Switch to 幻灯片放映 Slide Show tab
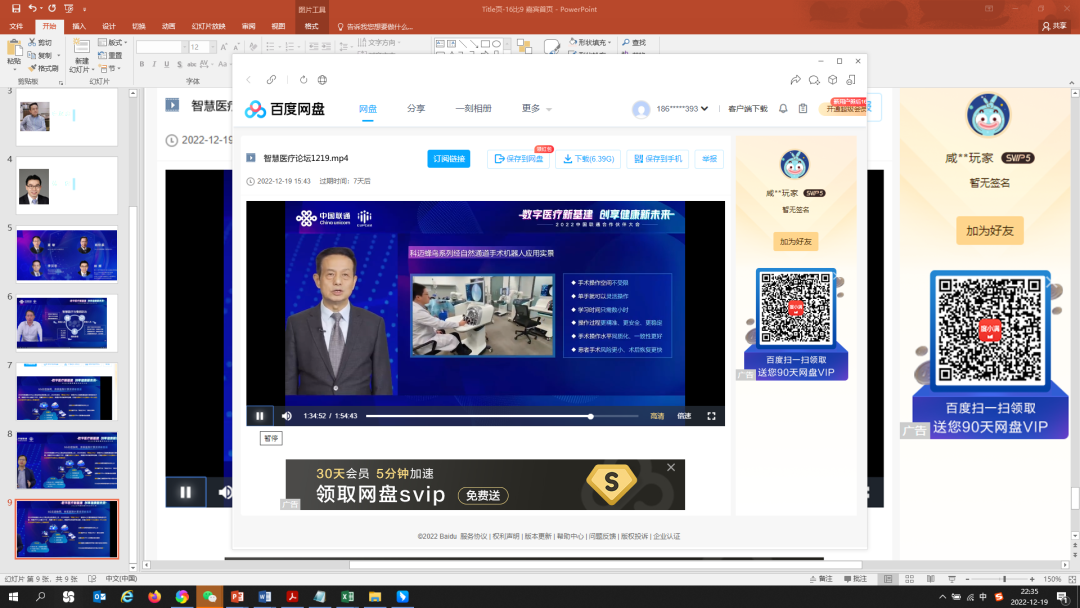This screenshot has height=608, width=1080. click(208, 26)
